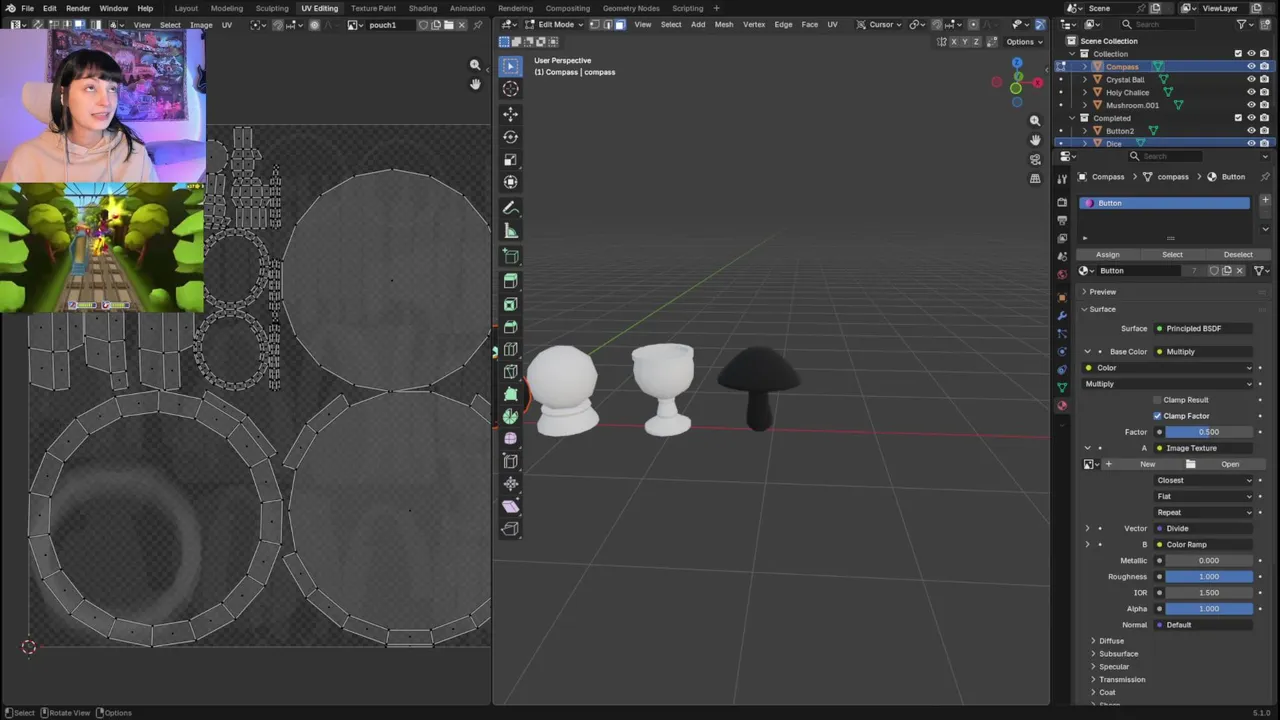
Task: Select the Poly Build tool
Action: pyautogui.click(x=510, y=394)
